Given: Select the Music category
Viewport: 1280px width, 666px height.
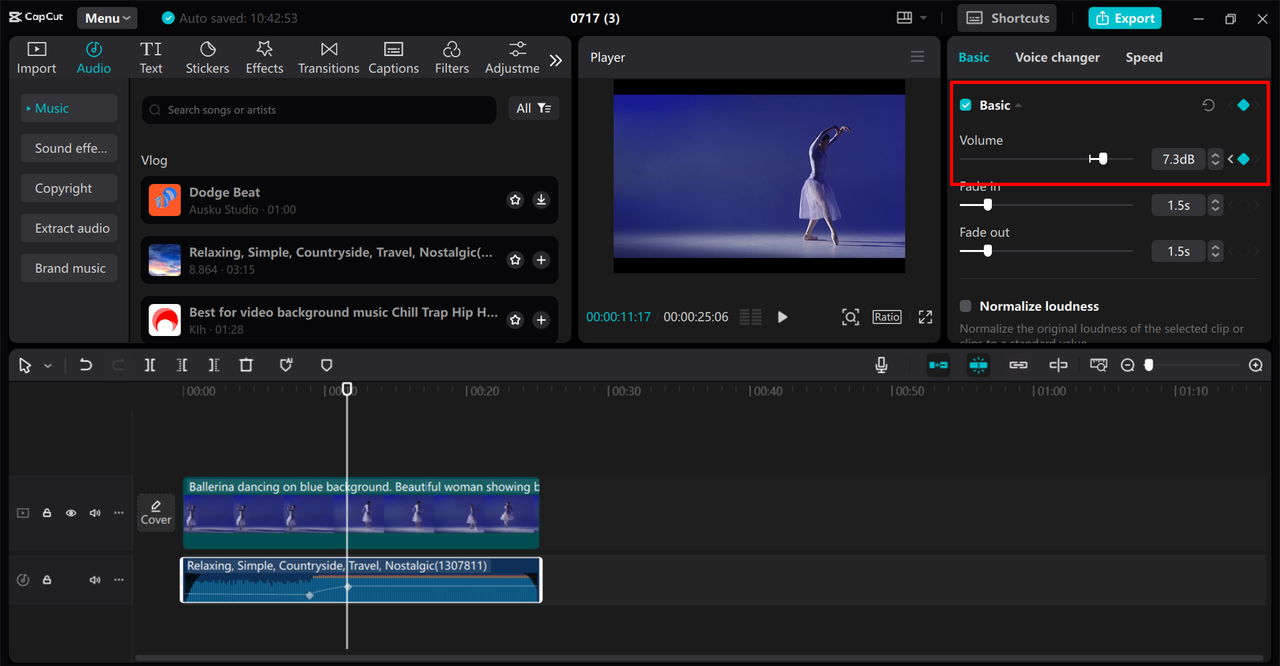Looking at the screenshot, I should 69,108.
